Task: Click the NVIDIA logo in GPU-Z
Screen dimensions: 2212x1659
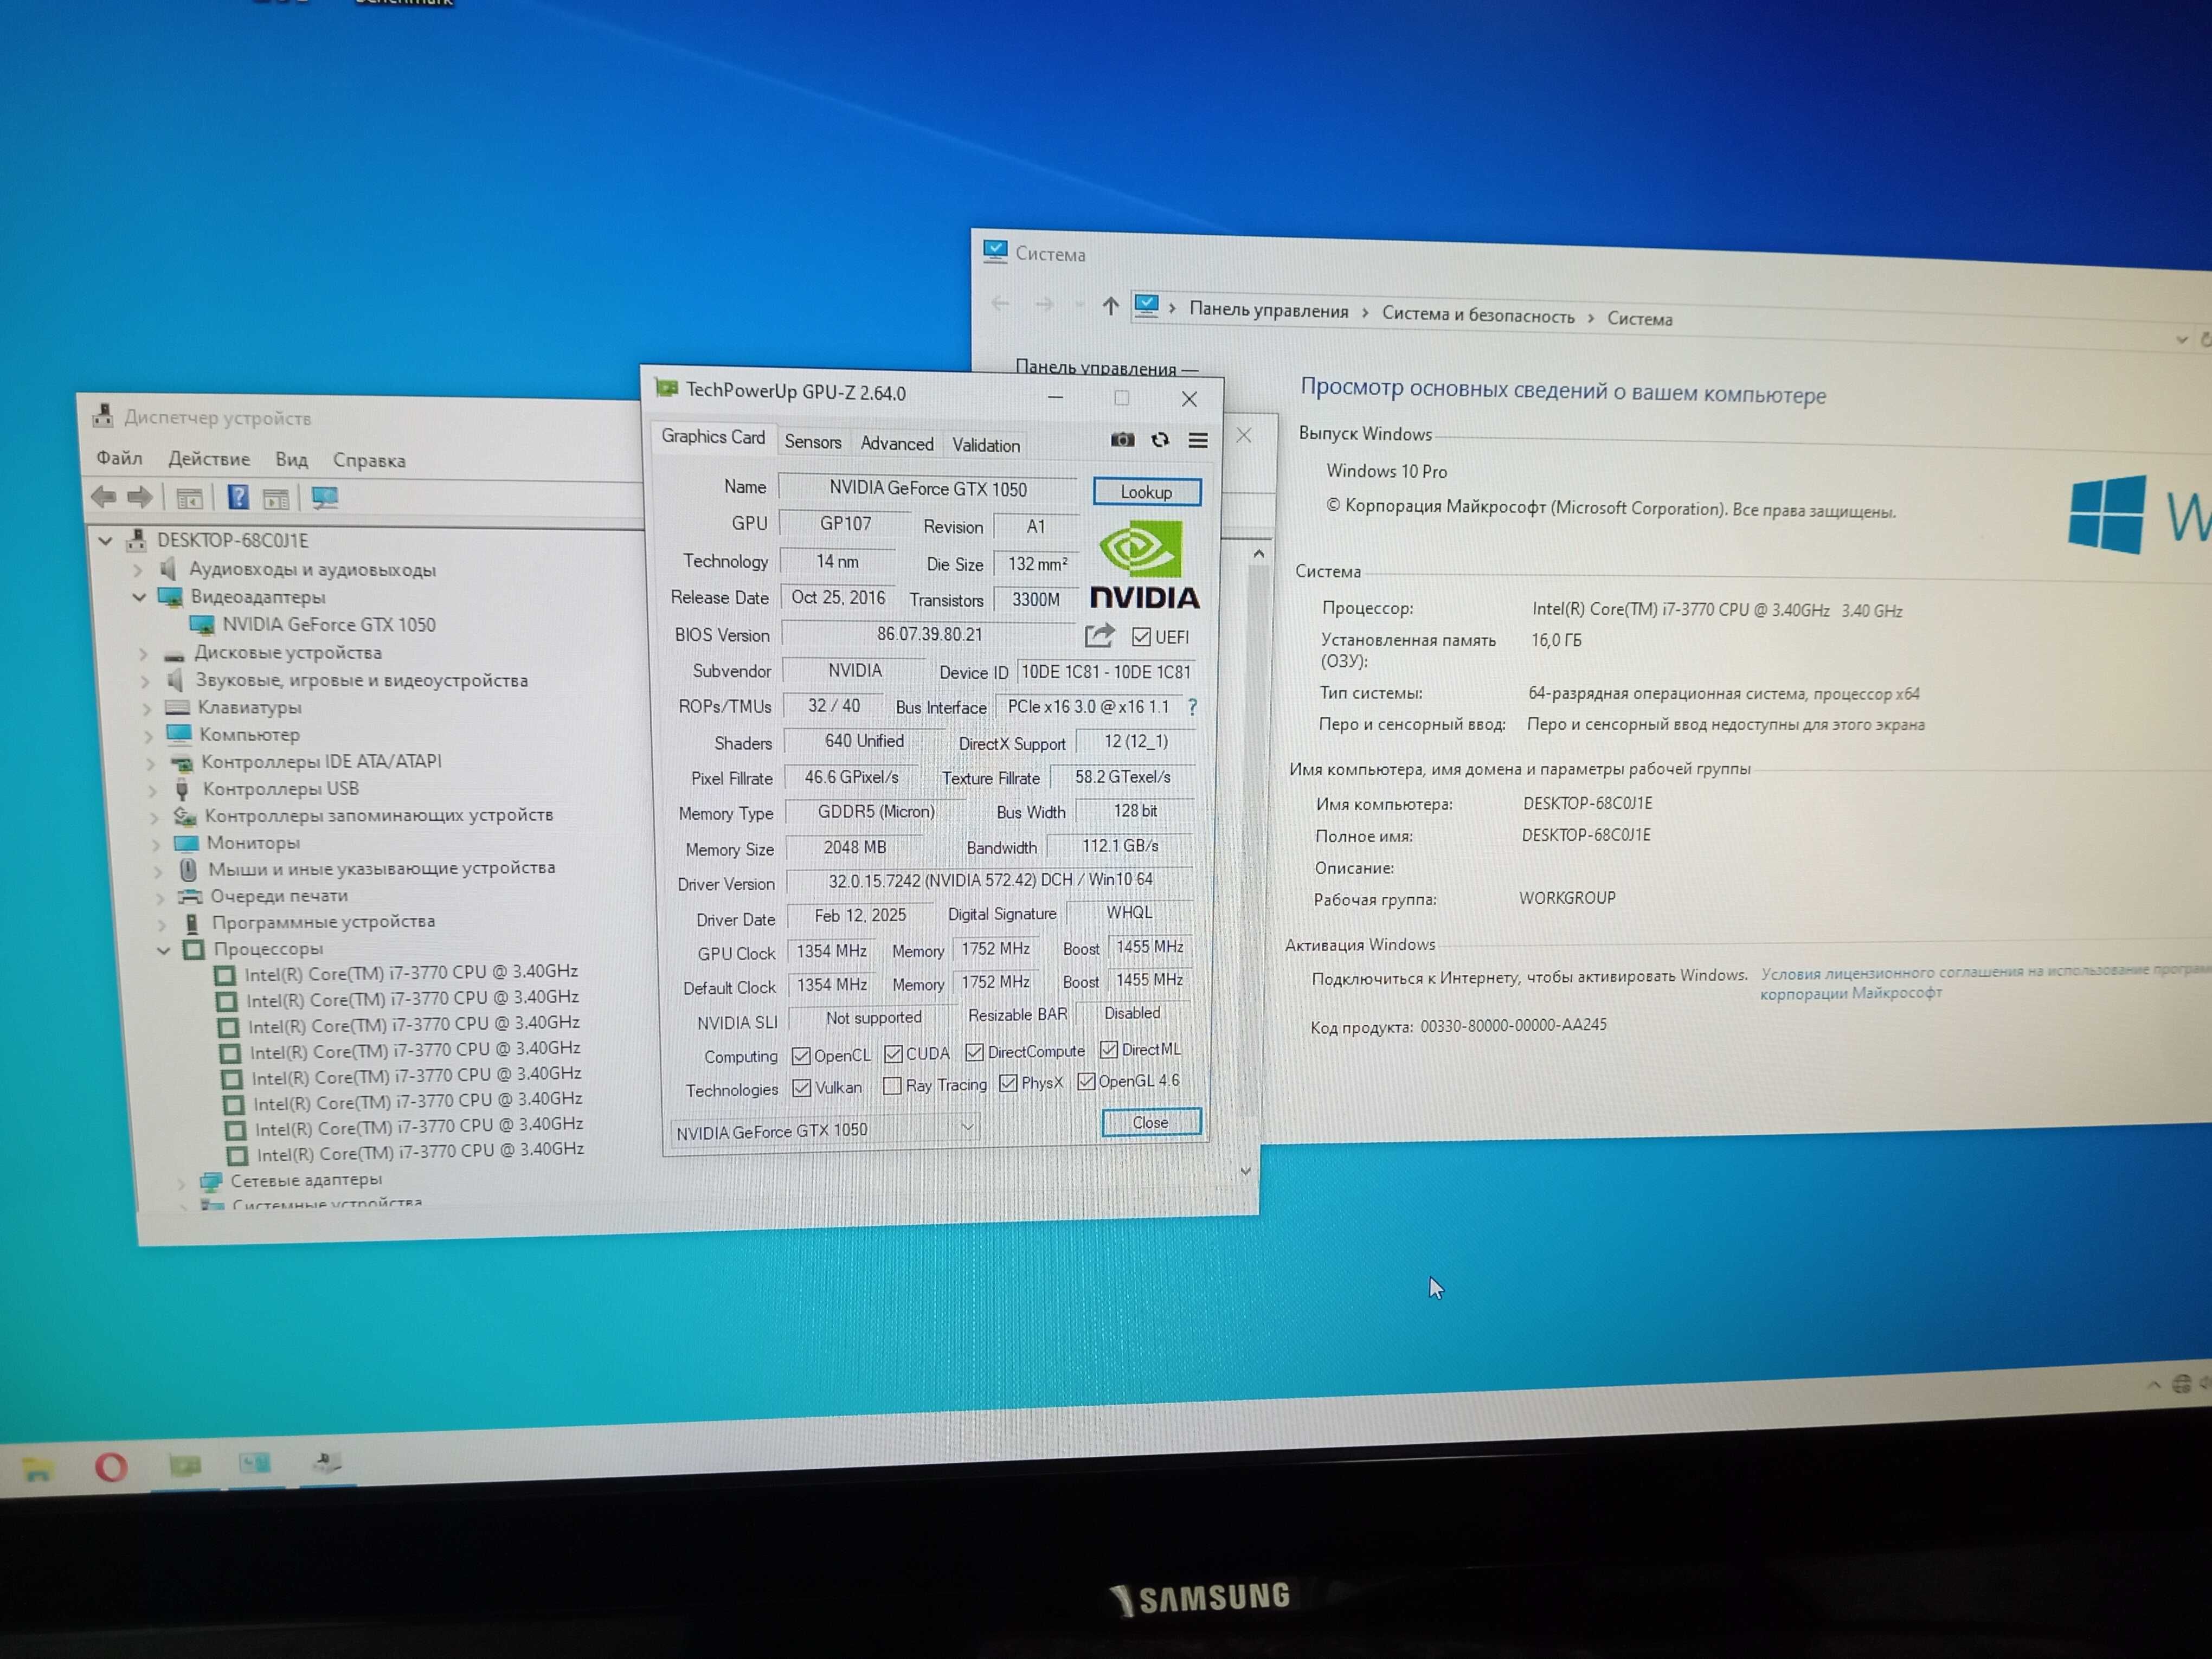Action: 1144,565
